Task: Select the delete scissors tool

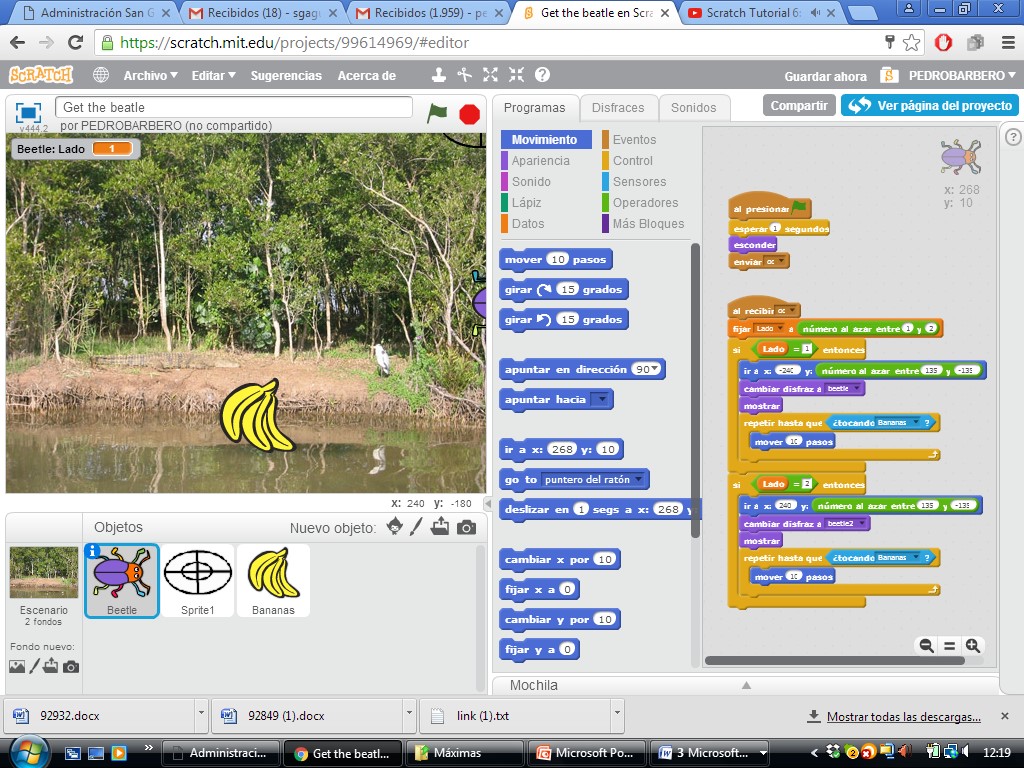Action: tap(466, 73)
